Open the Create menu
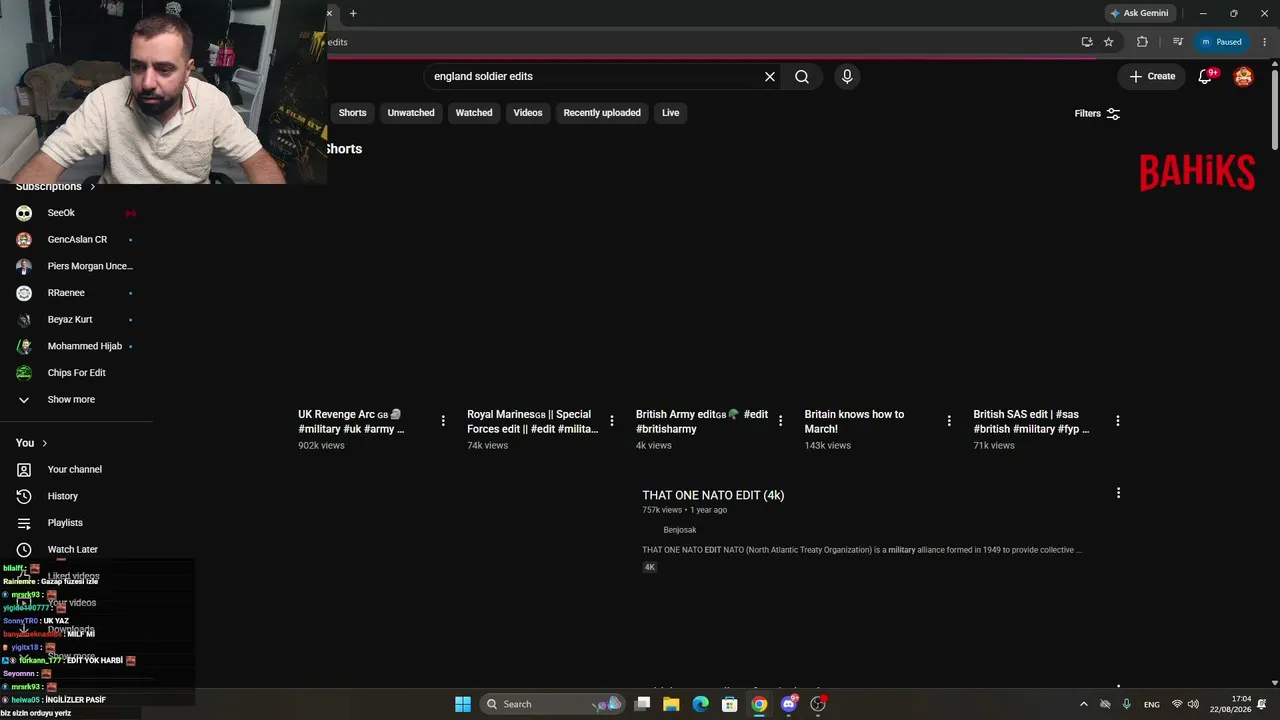1280x720 pixels. point(1152,76)
